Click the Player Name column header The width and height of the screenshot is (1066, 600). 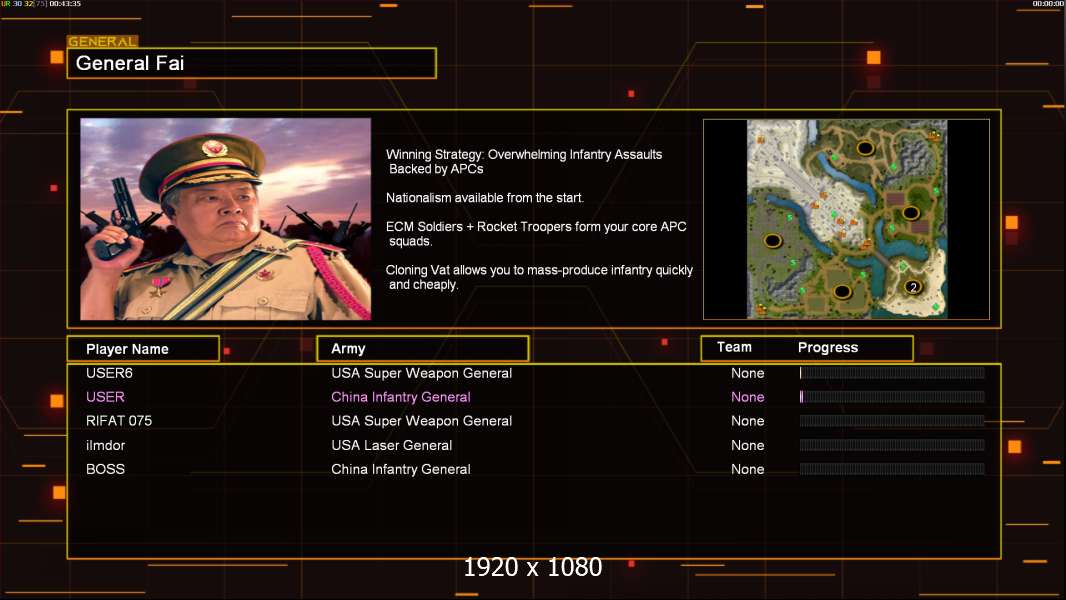tap(143, 349)
